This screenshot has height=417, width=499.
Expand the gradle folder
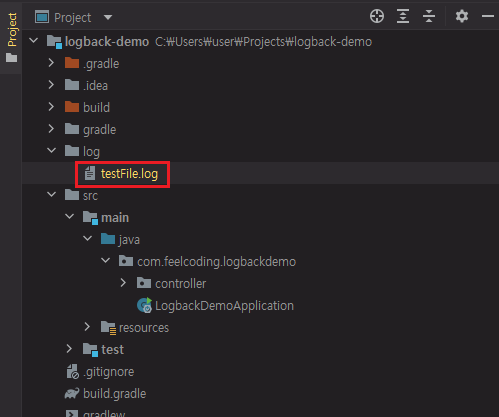click(x=51, y=129)
